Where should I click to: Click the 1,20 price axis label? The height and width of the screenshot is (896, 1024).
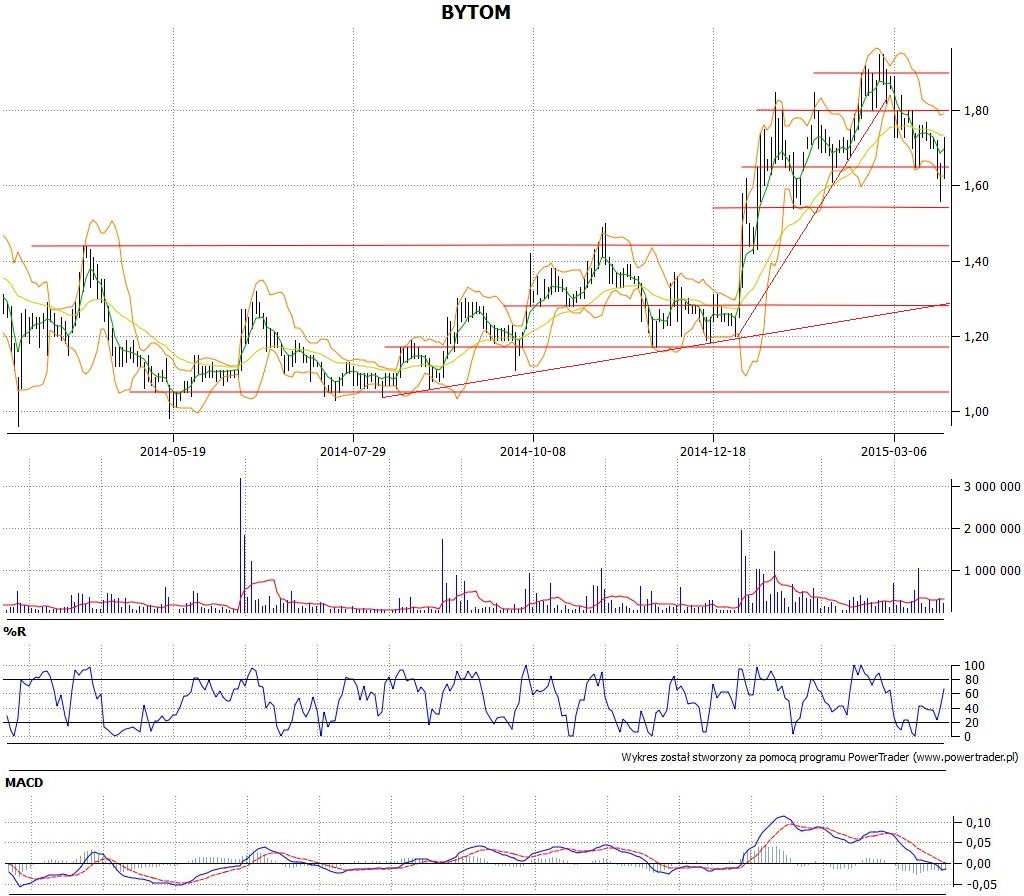[976, 337]
